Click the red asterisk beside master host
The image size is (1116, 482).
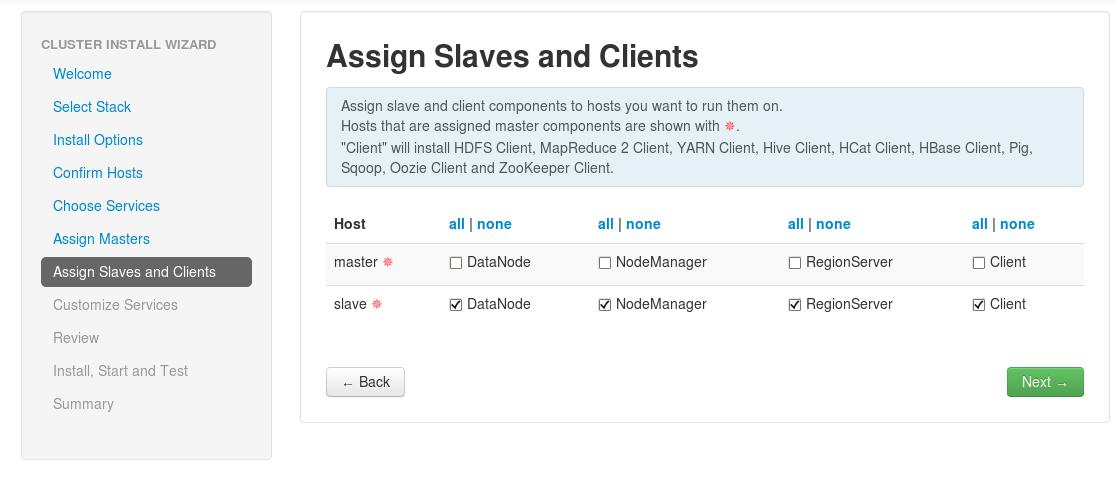[388, 262]
